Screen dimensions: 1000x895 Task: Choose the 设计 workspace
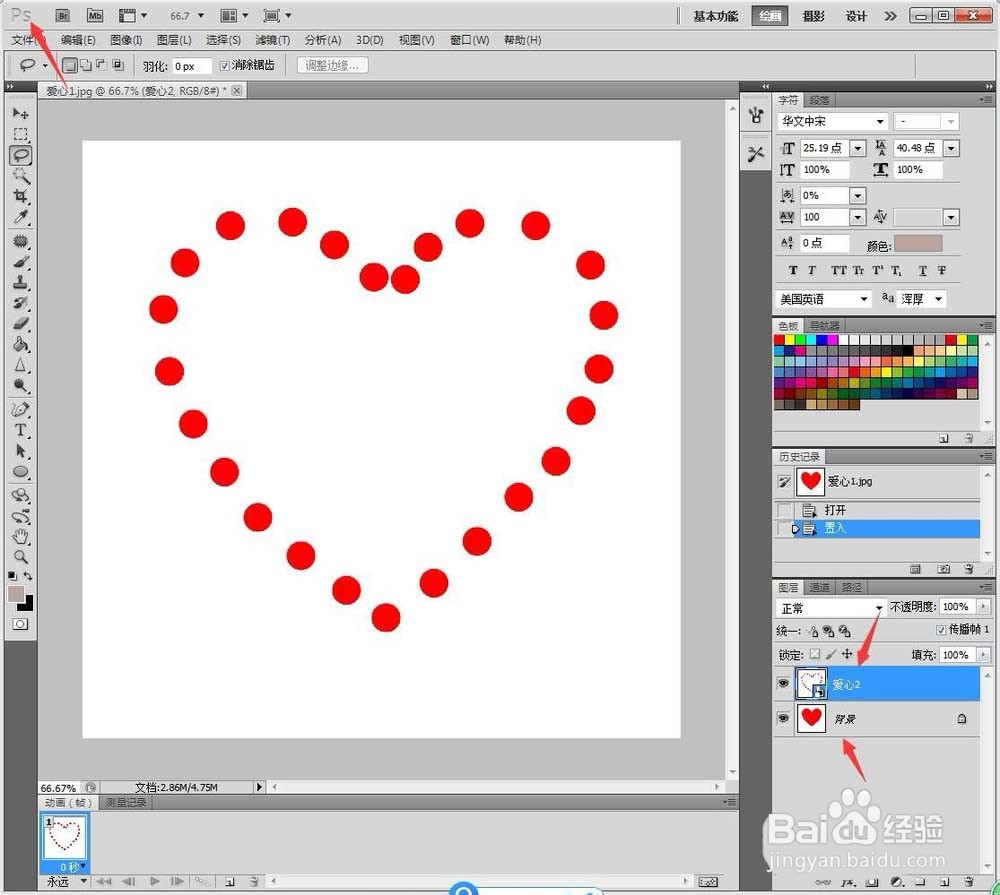click(x=856, y=16)
